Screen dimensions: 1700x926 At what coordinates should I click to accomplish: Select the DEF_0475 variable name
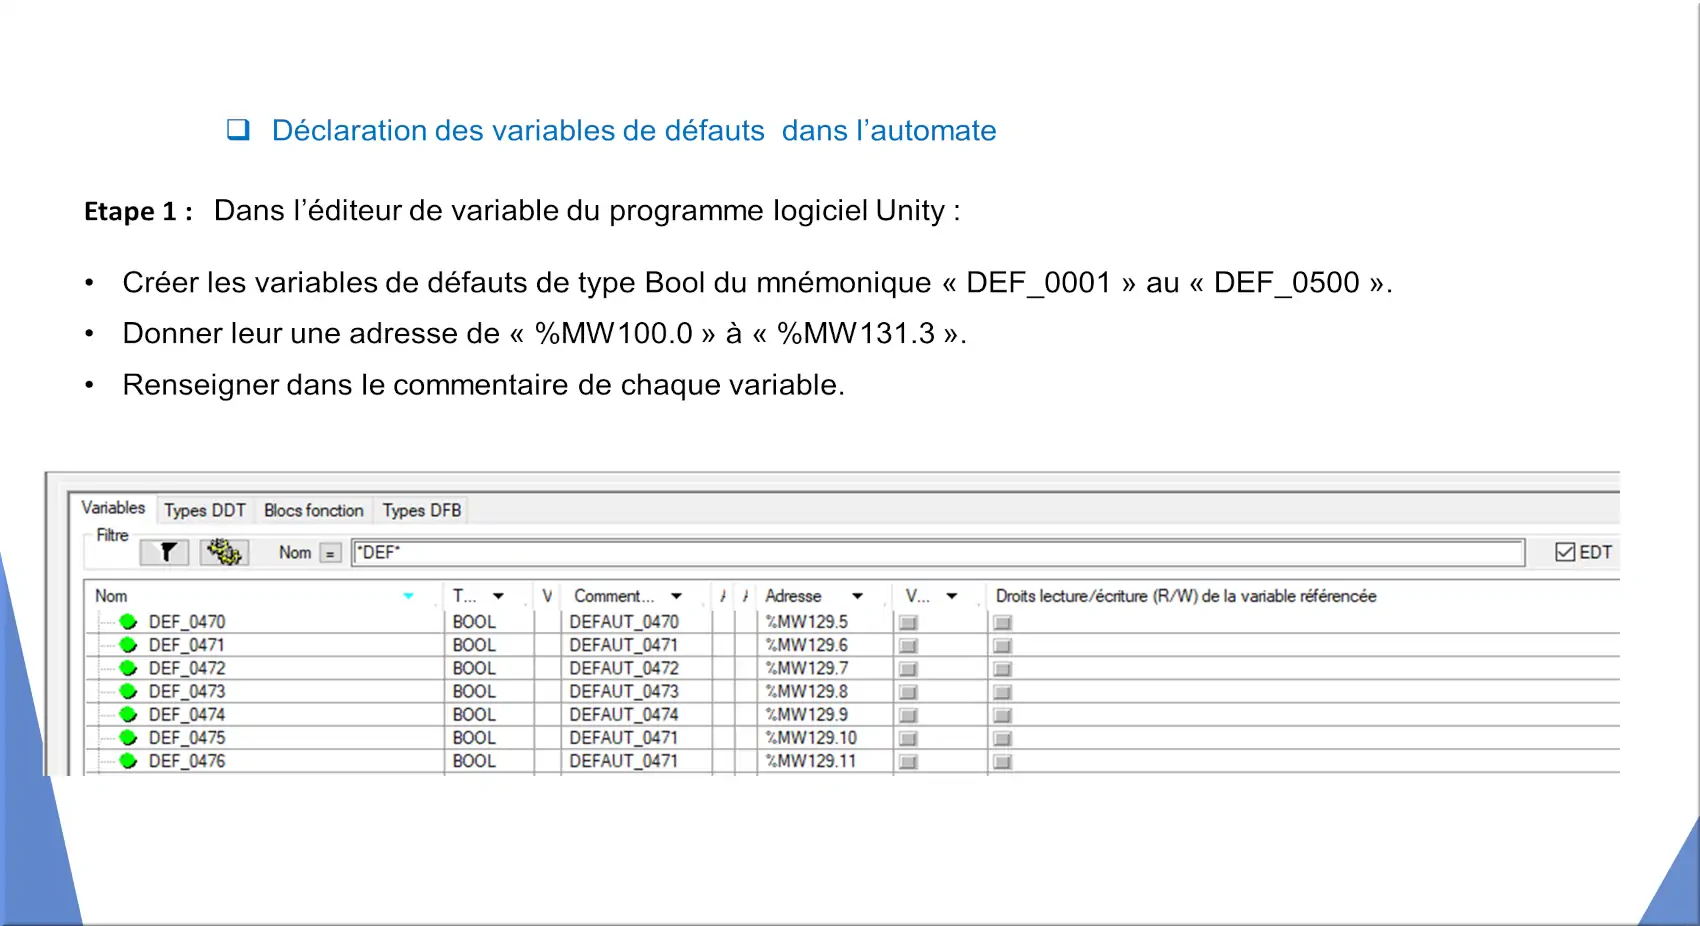[187, 738]
